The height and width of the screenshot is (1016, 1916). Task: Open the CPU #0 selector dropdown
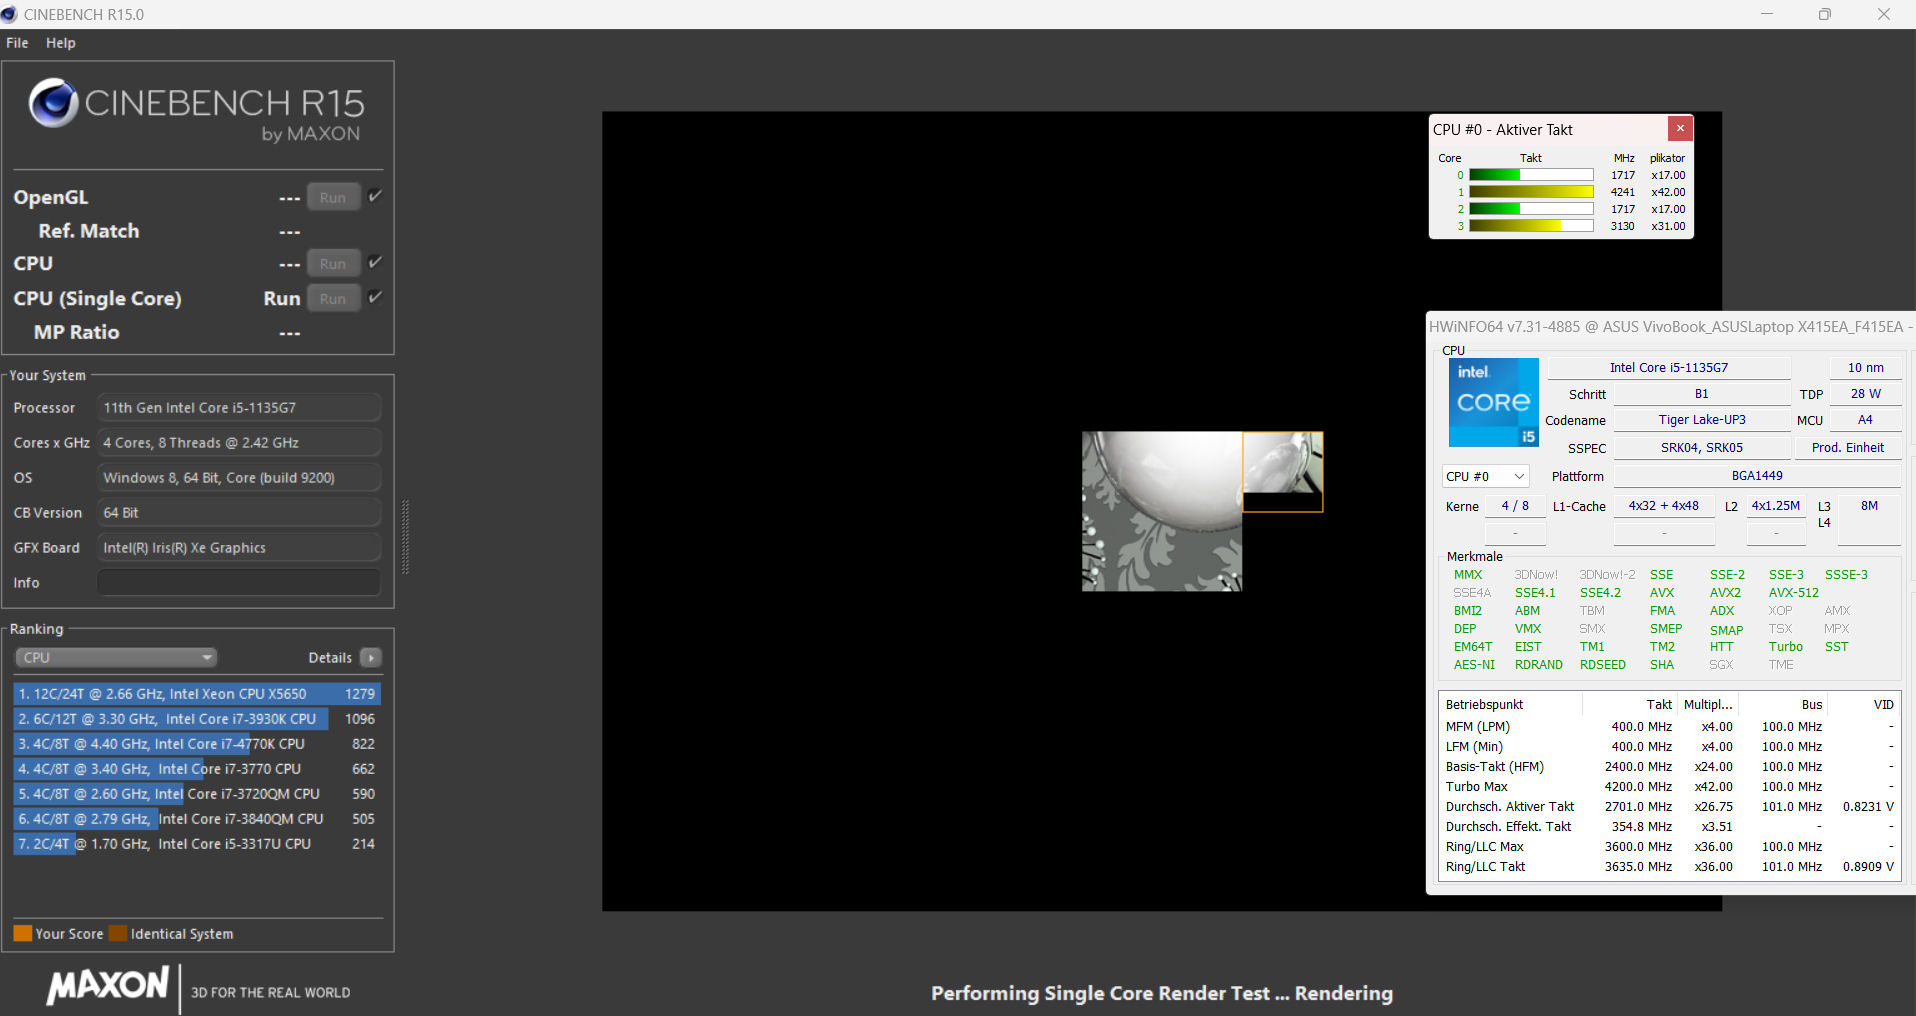(x=1485, y=477)
